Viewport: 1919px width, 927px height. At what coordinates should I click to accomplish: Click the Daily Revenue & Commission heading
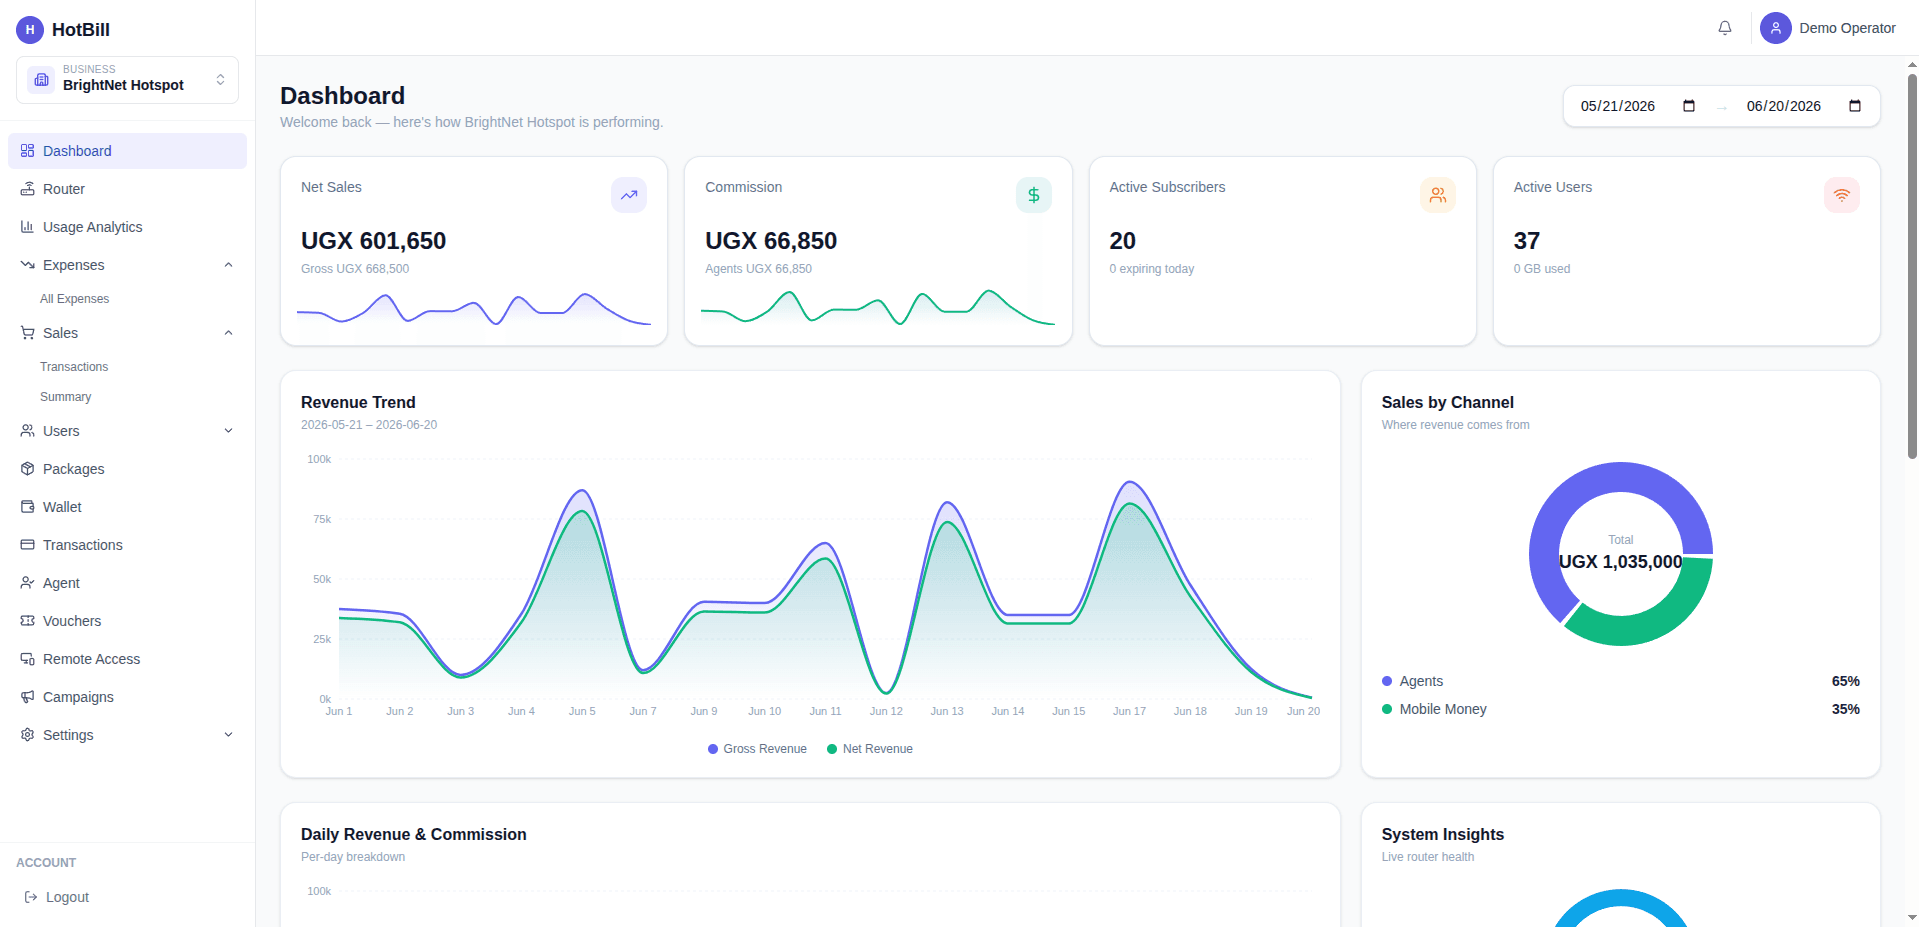[x=414, y=834]
